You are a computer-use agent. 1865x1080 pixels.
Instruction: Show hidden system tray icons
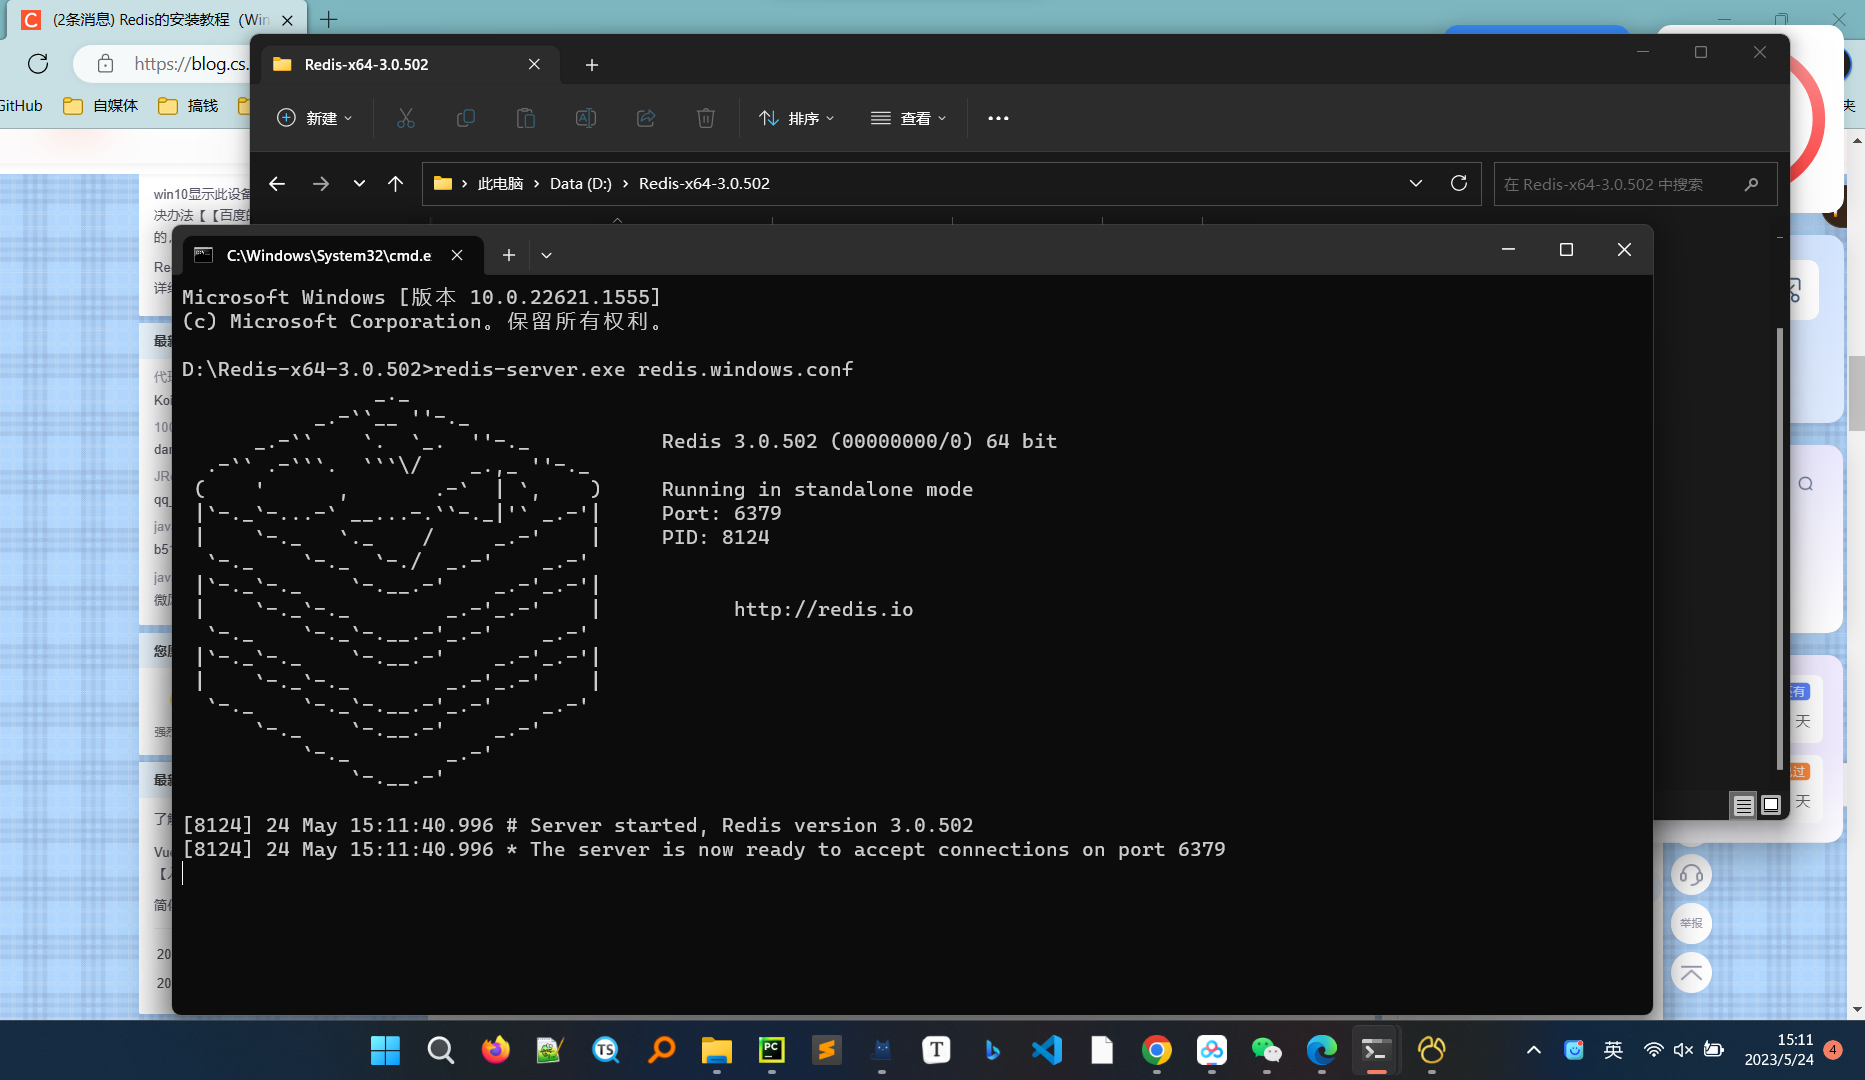pos(1534,1051)
